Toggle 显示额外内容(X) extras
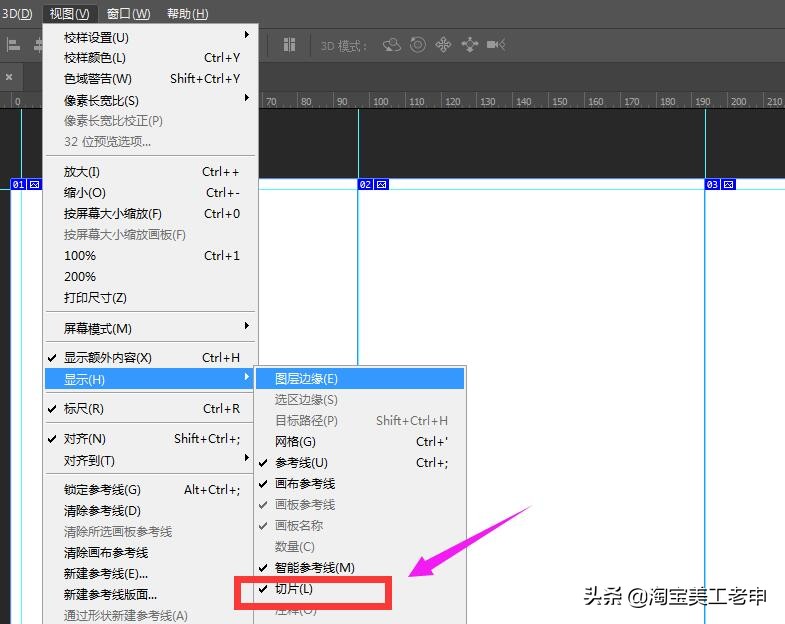Screen dimensions: 785x624 pos(151,358)
